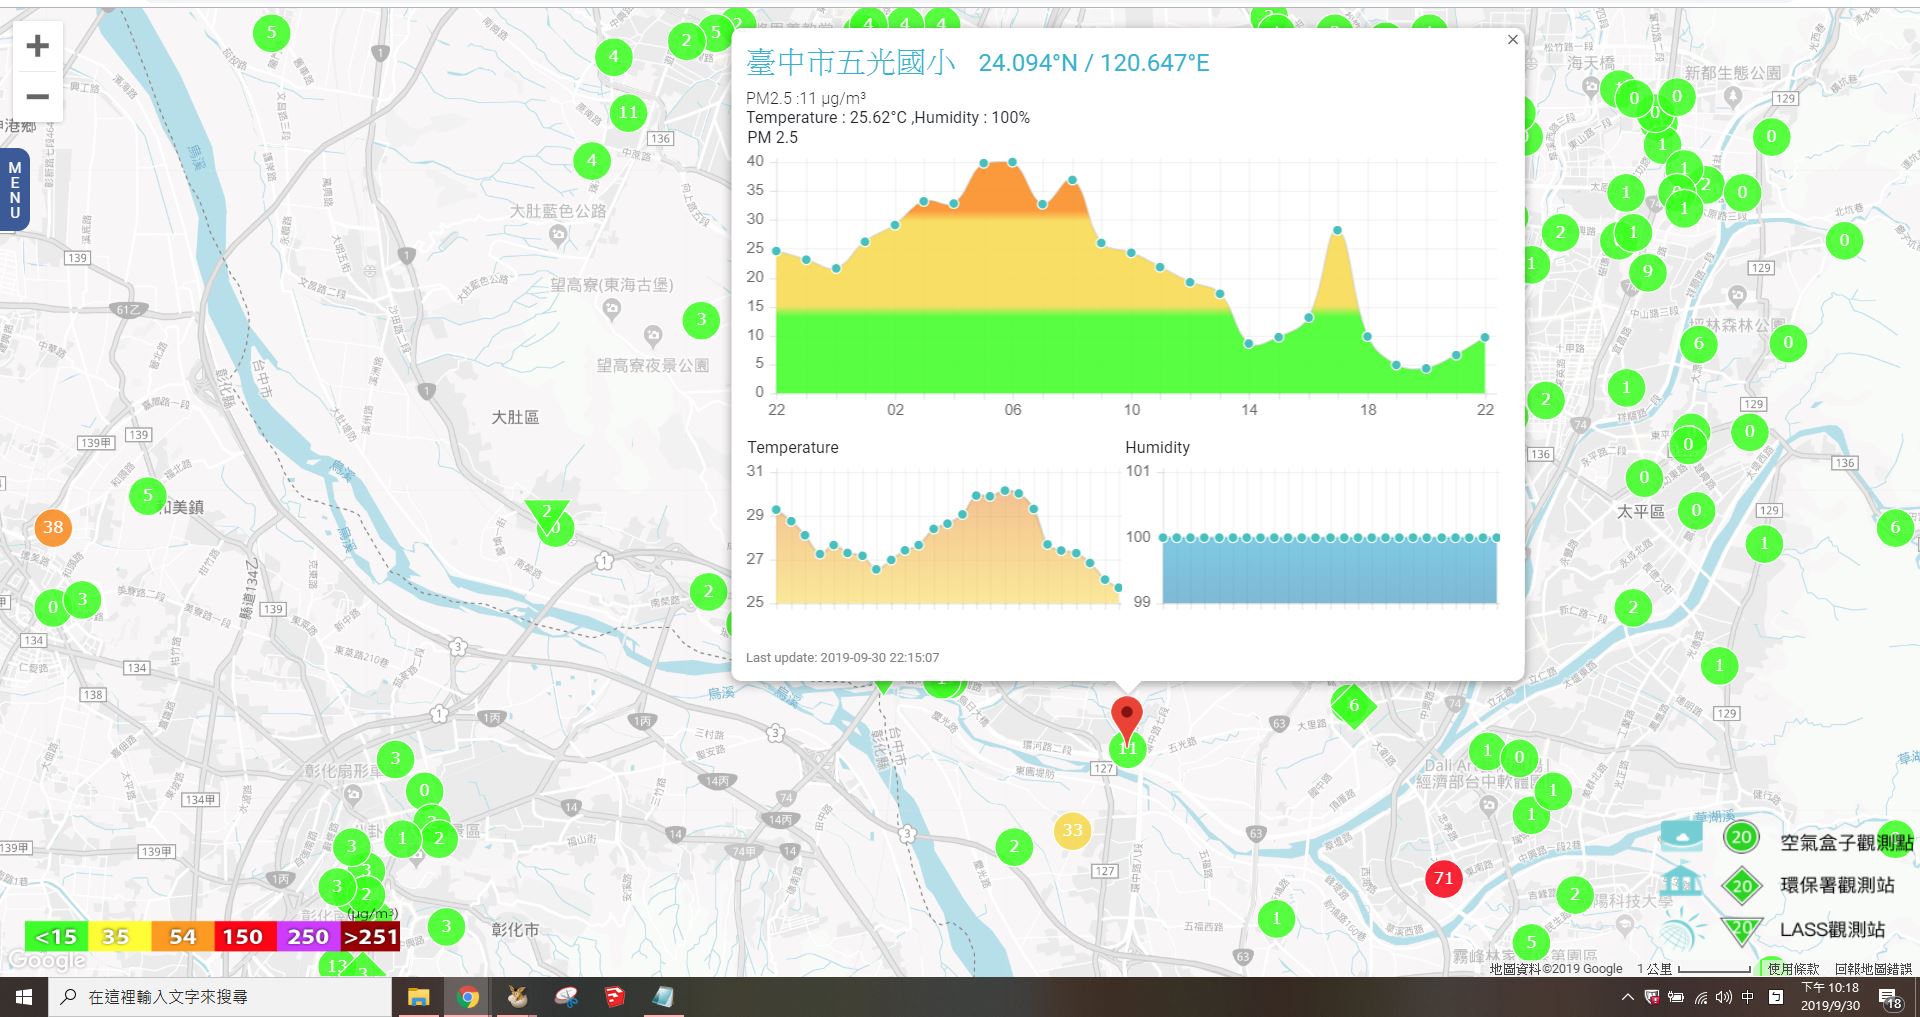Click the 太平區 district label
1920x1017 pixels.
1641,511
